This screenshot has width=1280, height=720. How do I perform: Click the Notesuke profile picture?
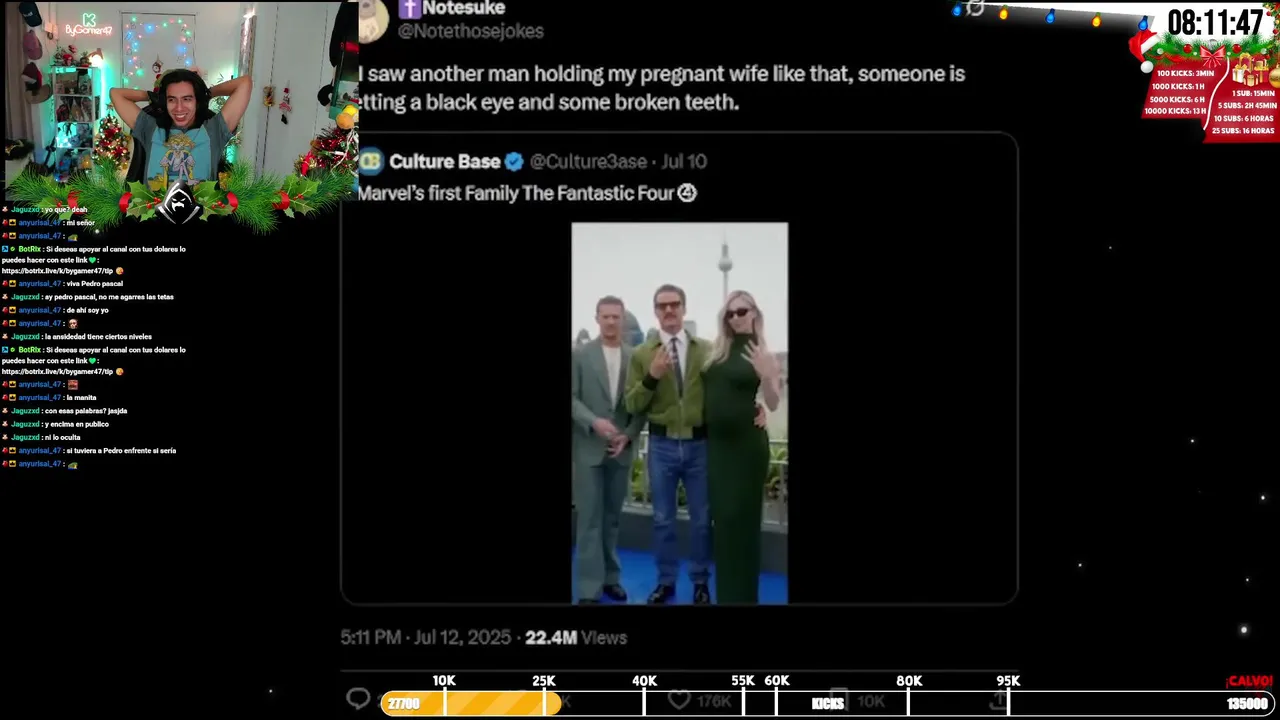(373, 19)
